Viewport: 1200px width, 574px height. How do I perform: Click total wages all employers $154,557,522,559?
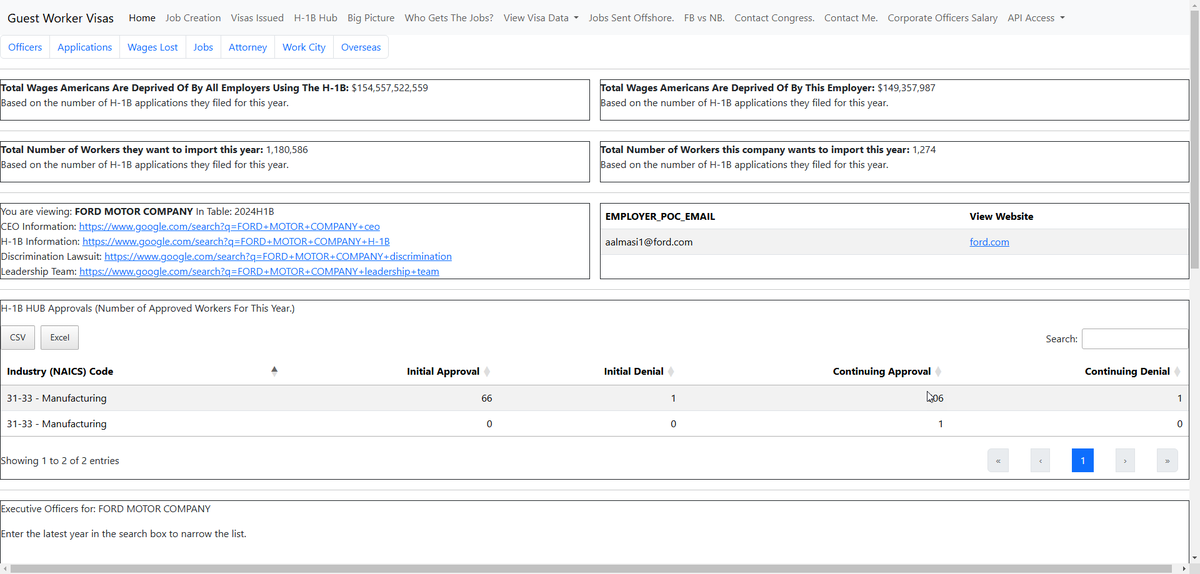coord(390,88)
